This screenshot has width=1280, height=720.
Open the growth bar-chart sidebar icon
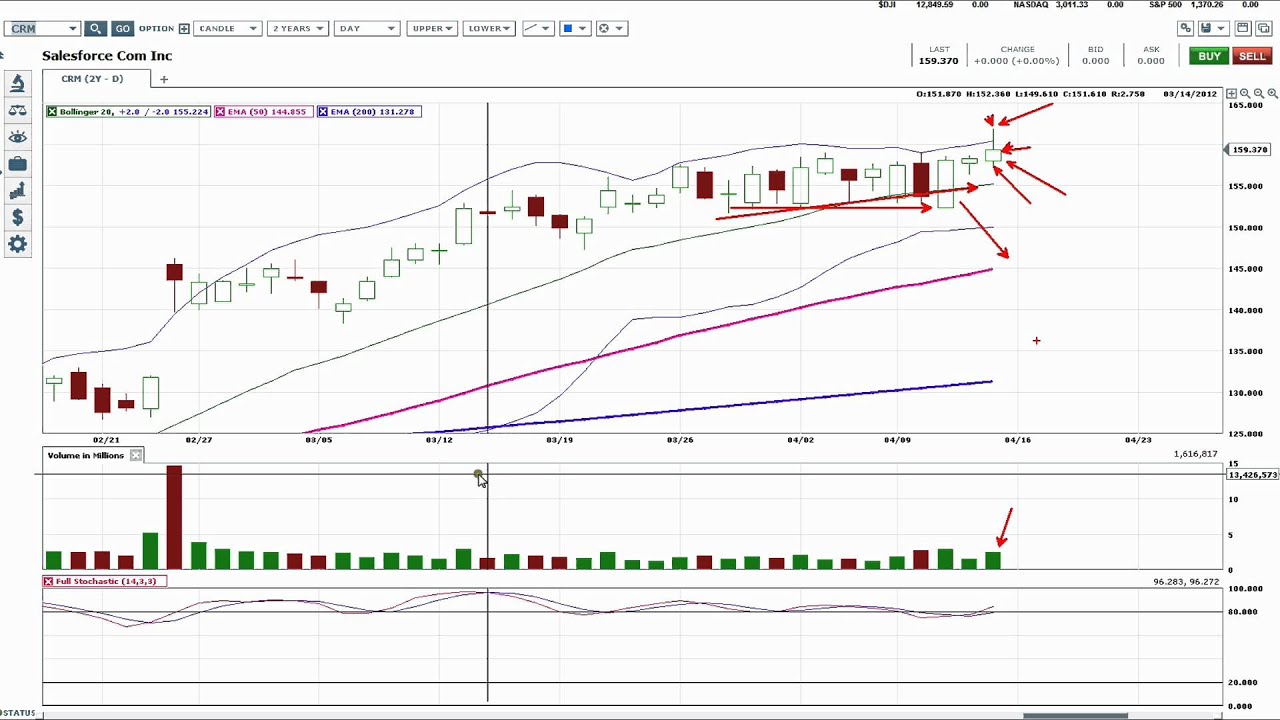pos(17,191)
